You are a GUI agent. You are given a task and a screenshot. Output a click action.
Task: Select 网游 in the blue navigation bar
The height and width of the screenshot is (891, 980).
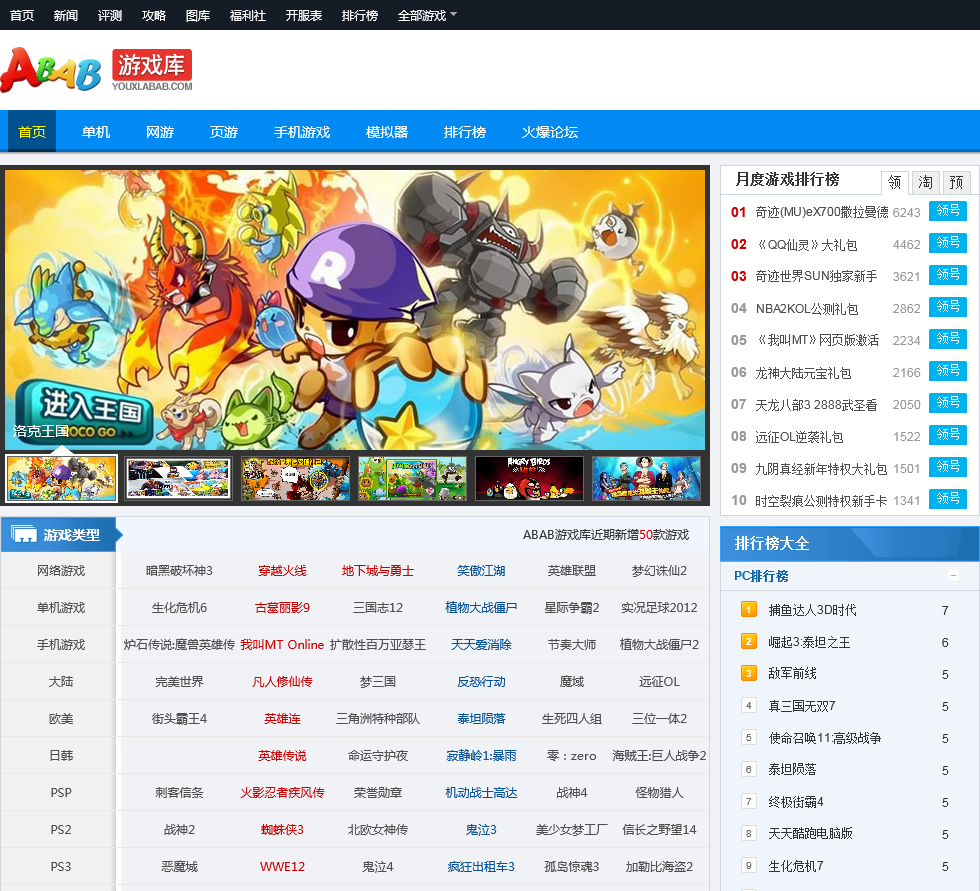pyautogui.click(x=160, y=132)
